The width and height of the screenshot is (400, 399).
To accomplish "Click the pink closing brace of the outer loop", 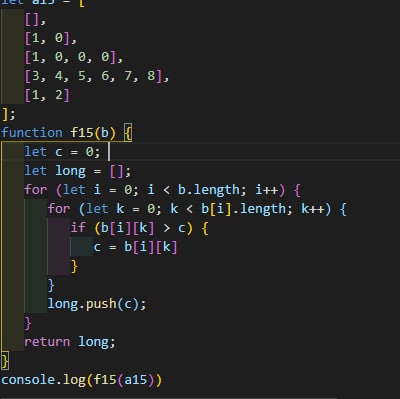I will (x=28, y=323).
